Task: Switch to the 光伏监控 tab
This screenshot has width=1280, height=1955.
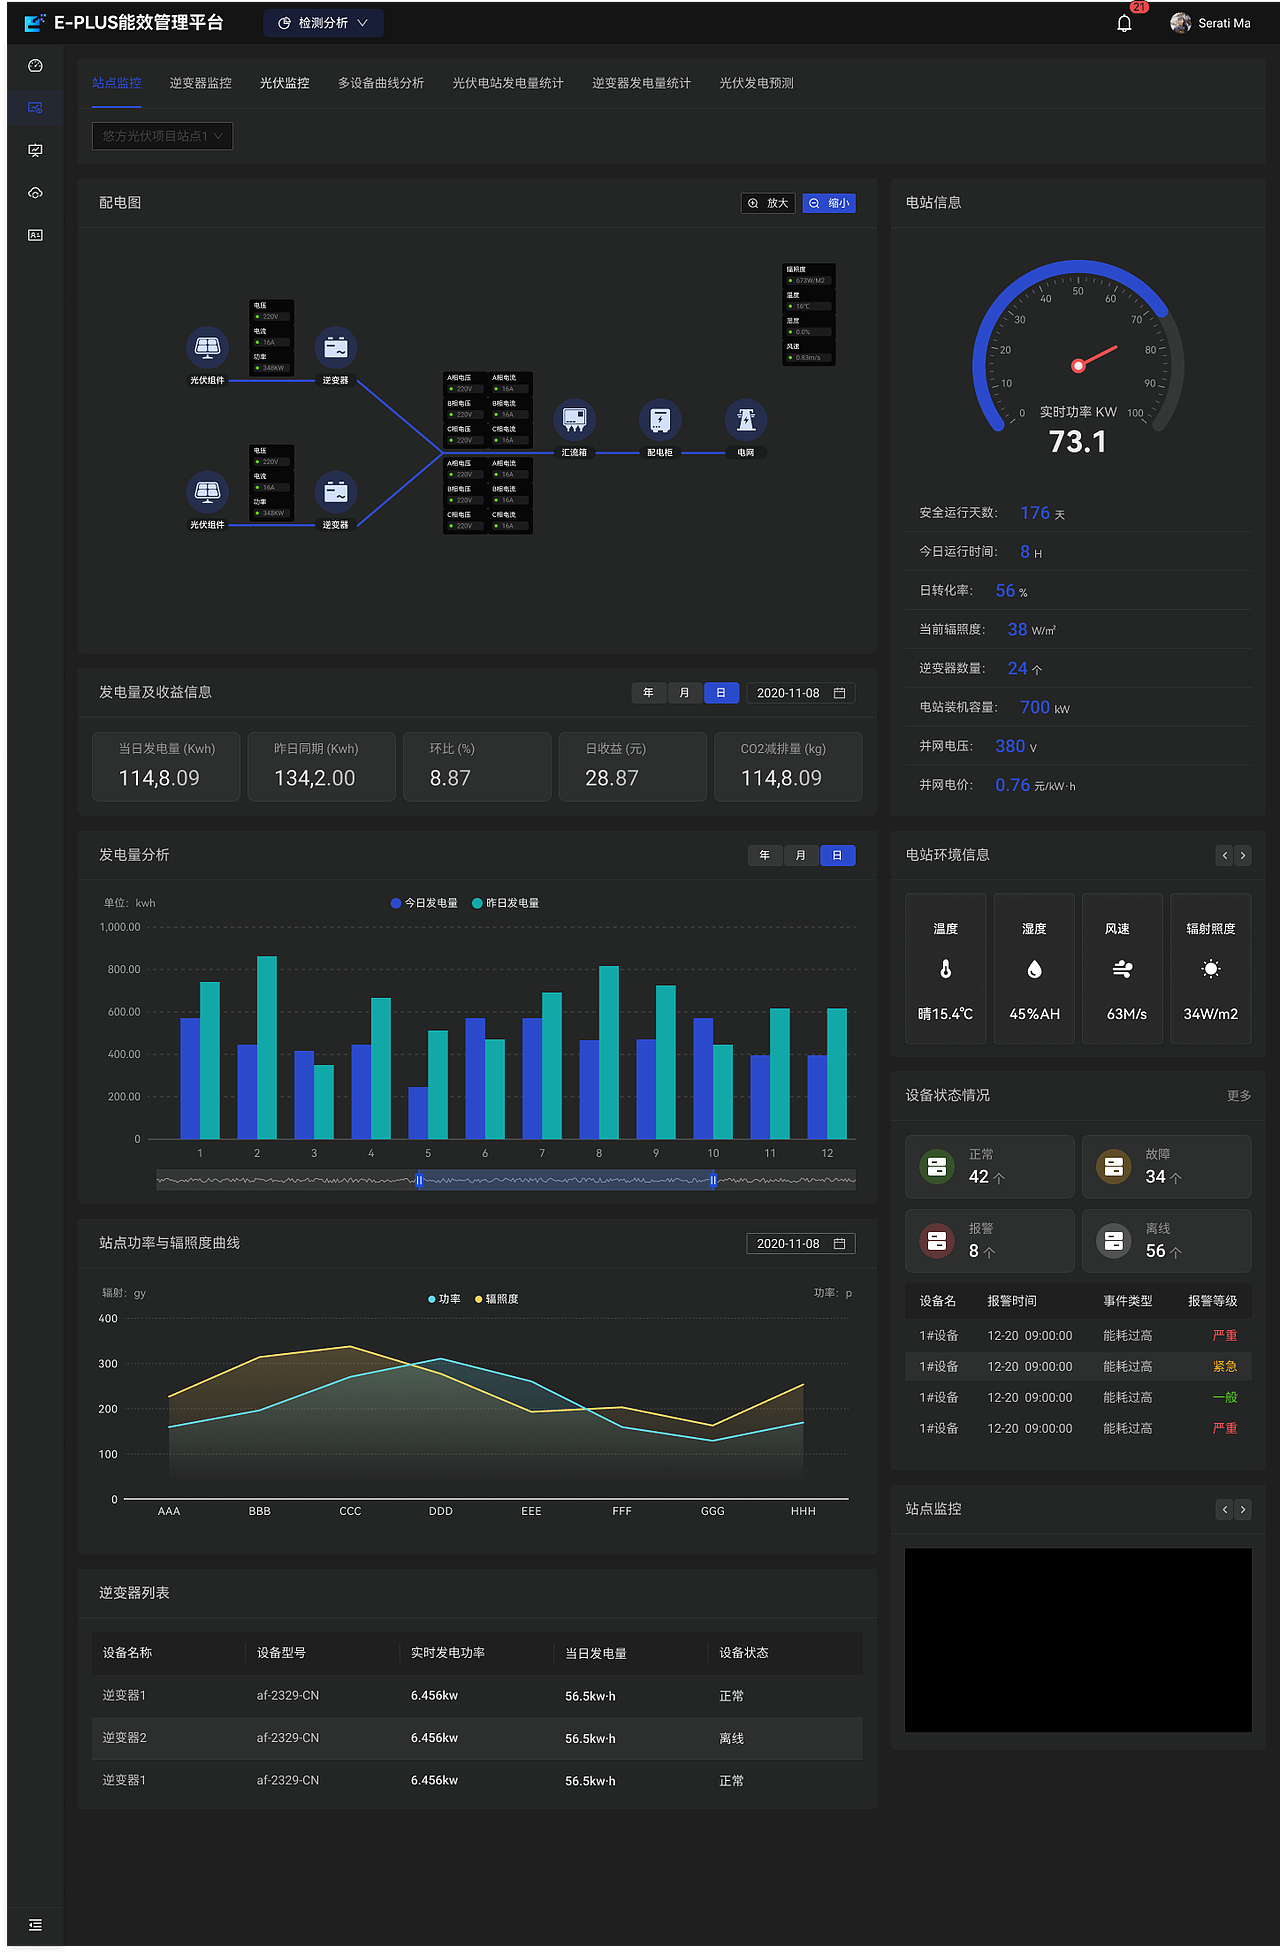Action: pos(284,83)
